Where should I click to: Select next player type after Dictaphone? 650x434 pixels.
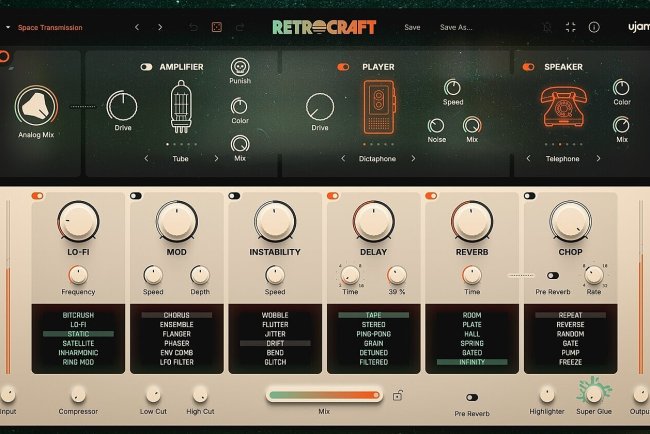(x=413, y=158)
